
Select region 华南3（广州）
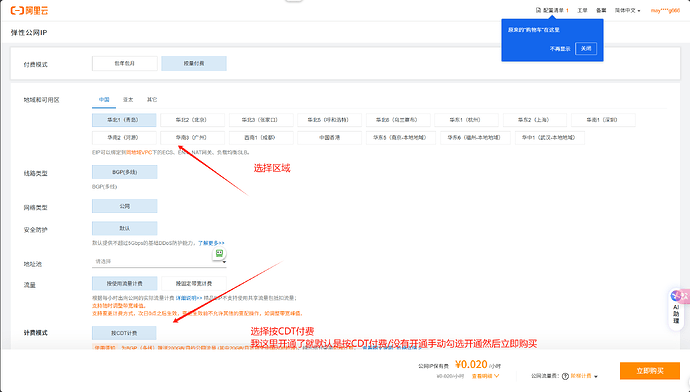pyautogui.click(x=192, y=138)
